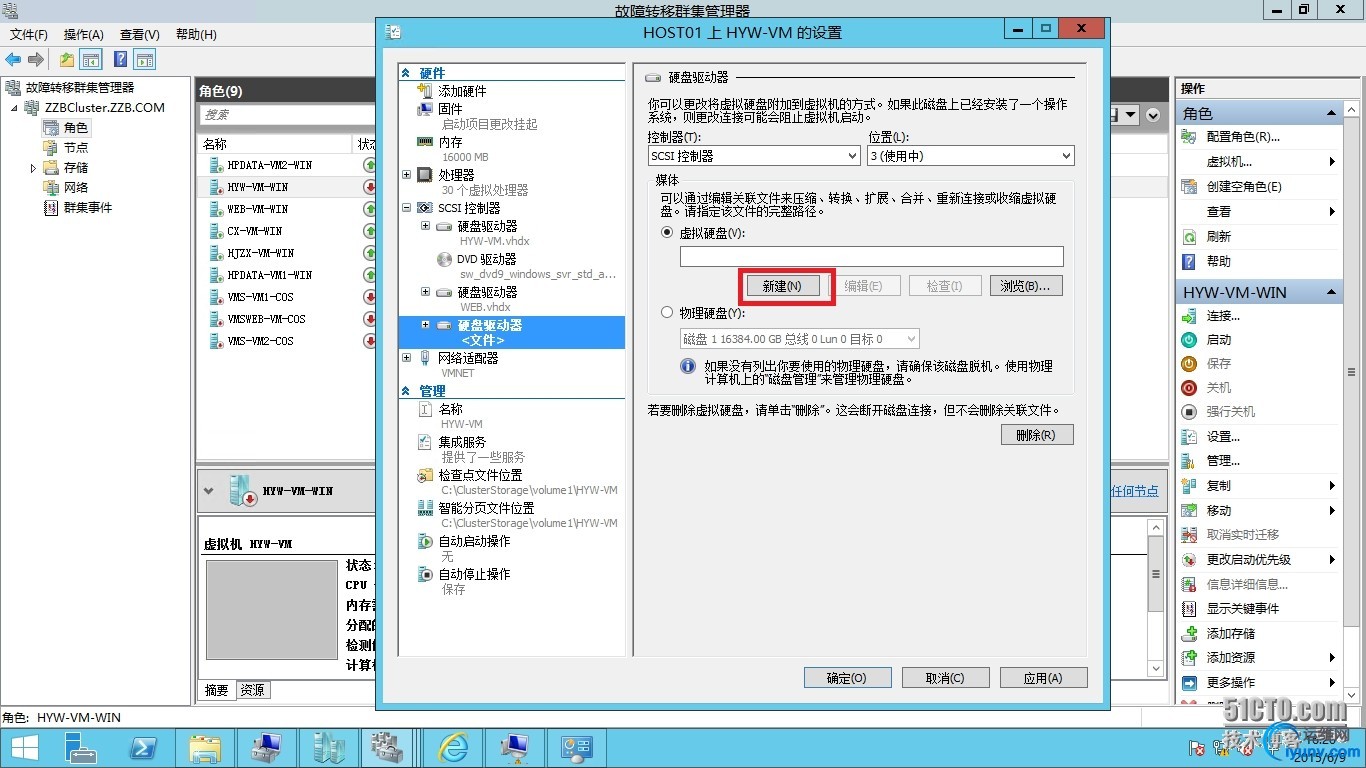
Task: Open Windows PowerShell from the taskbar
Action: click(x=144, y=748)
